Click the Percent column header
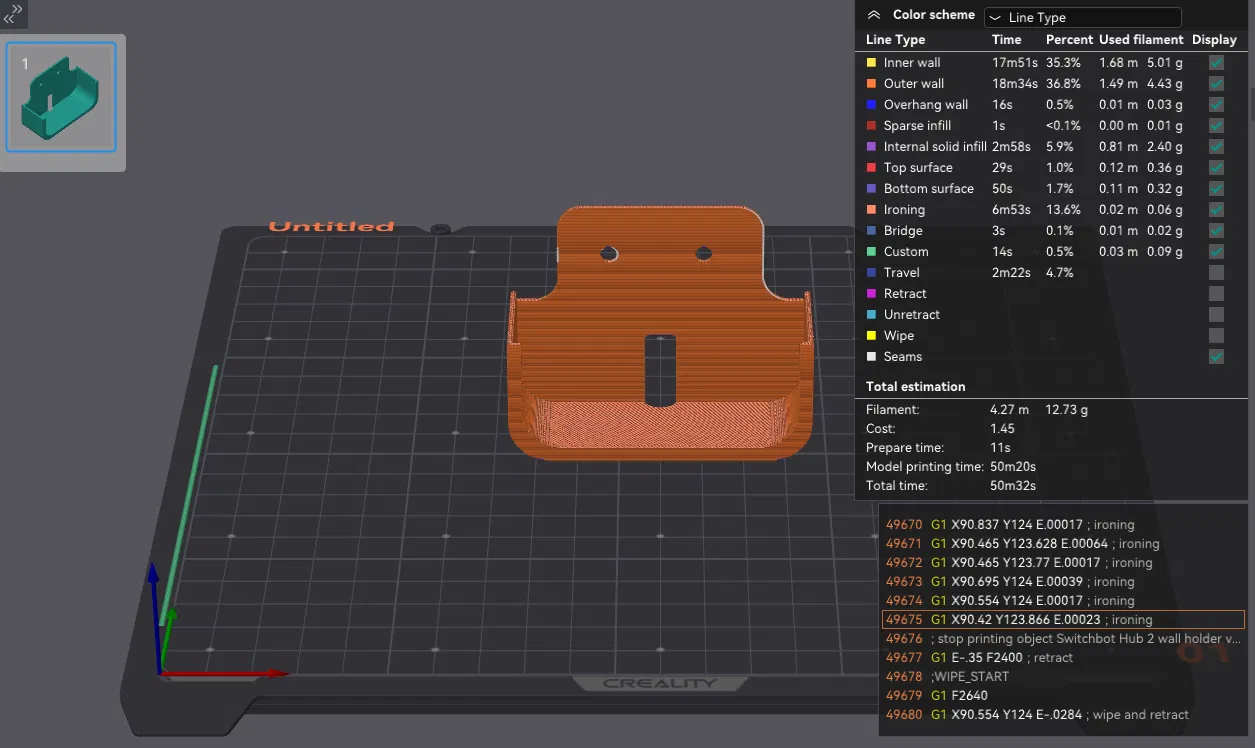 [1069, 40]
